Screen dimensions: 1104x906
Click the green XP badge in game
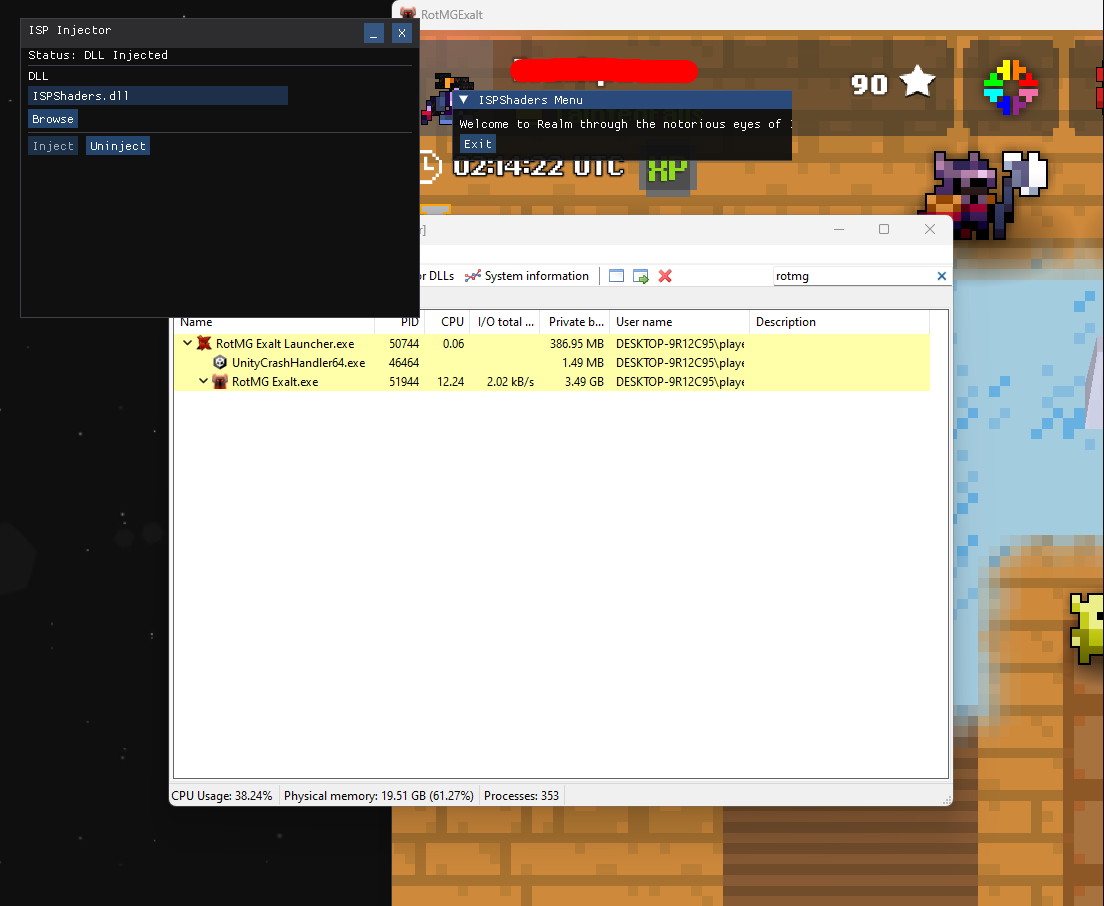click(x=667, y=172)
